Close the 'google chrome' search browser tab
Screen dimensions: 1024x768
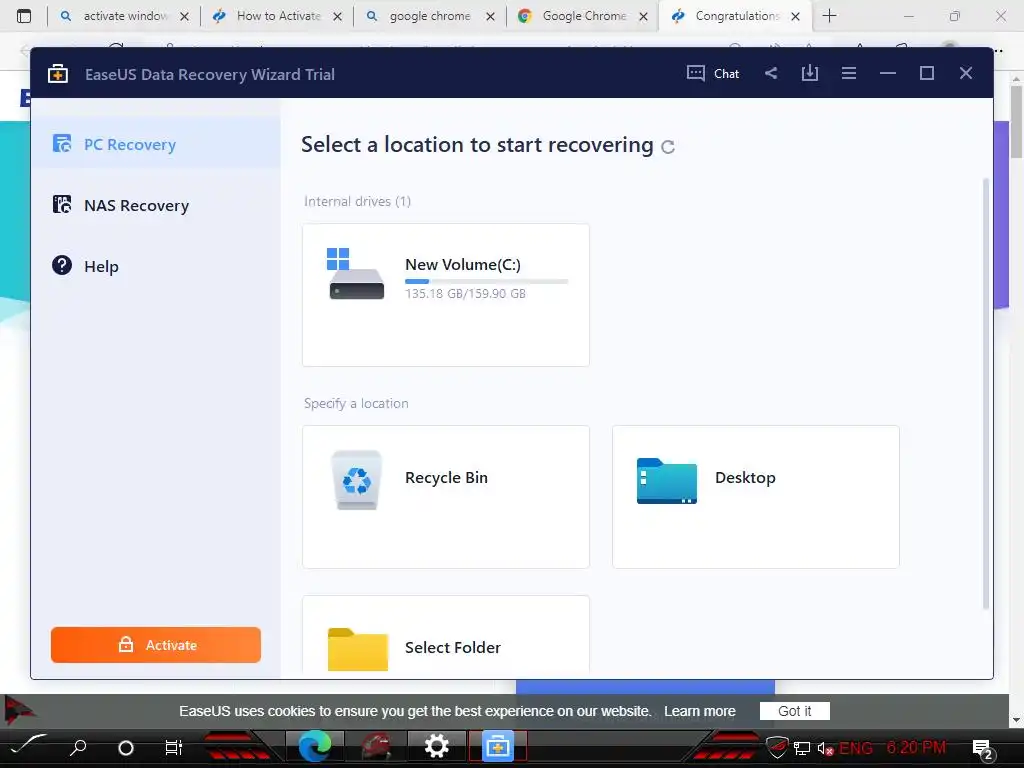click(490, 16)
